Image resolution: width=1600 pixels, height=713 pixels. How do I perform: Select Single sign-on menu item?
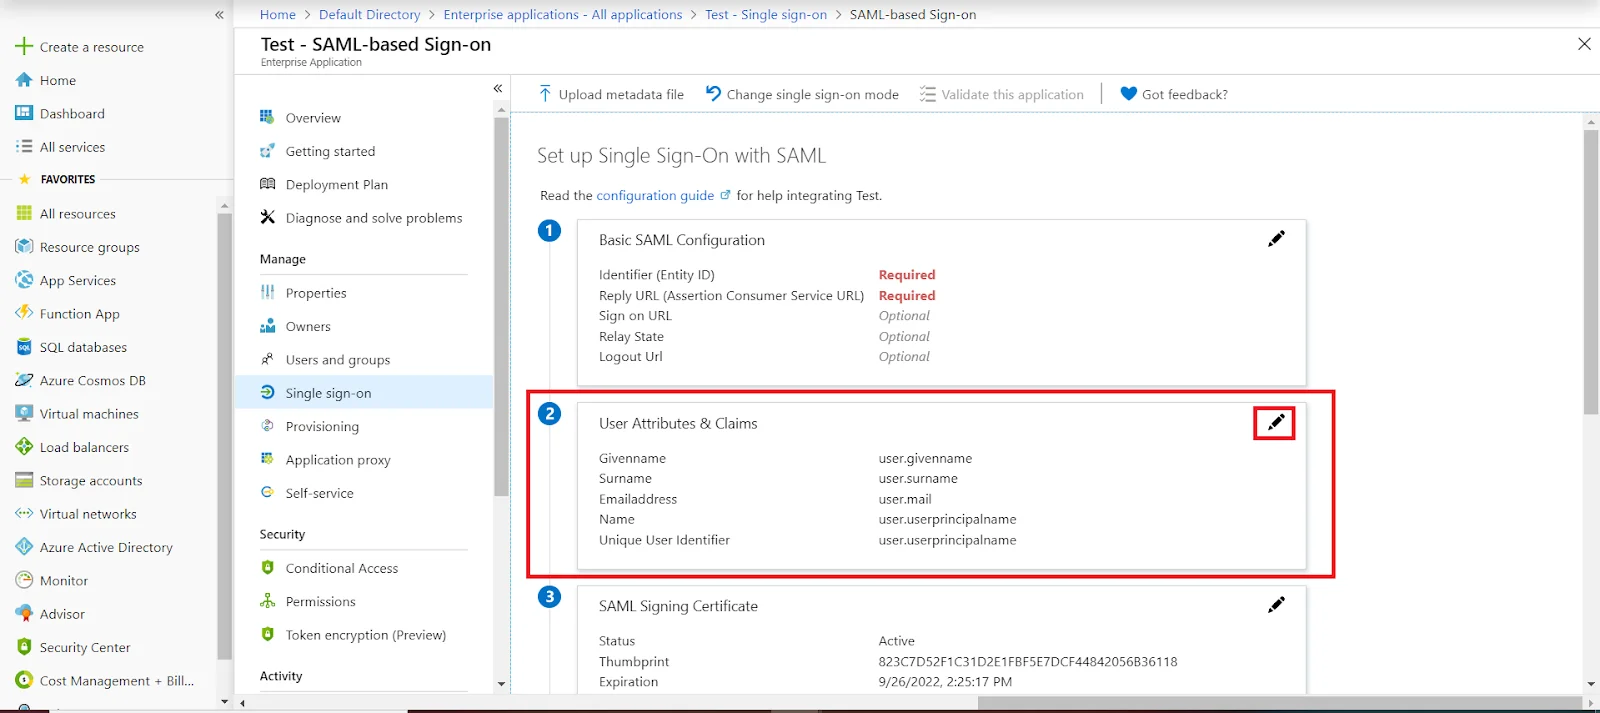tap(365, 393)
